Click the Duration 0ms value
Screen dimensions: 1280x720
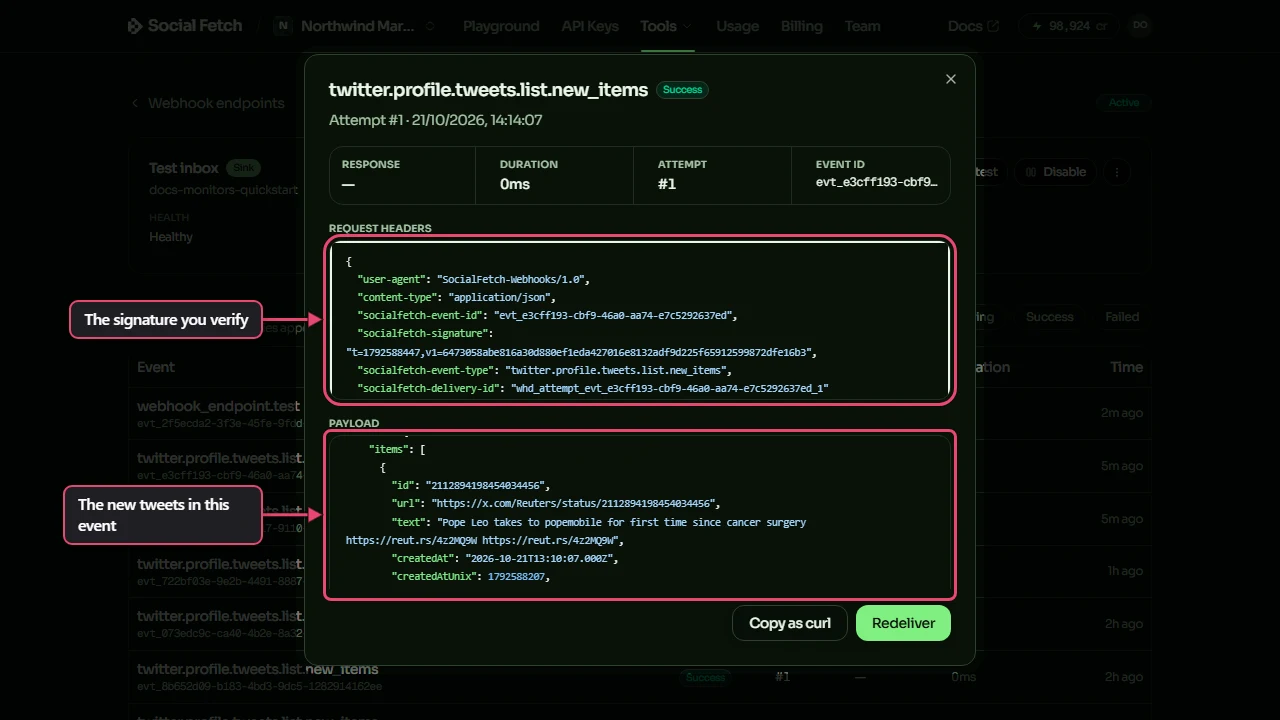click(x=515, y=184)
